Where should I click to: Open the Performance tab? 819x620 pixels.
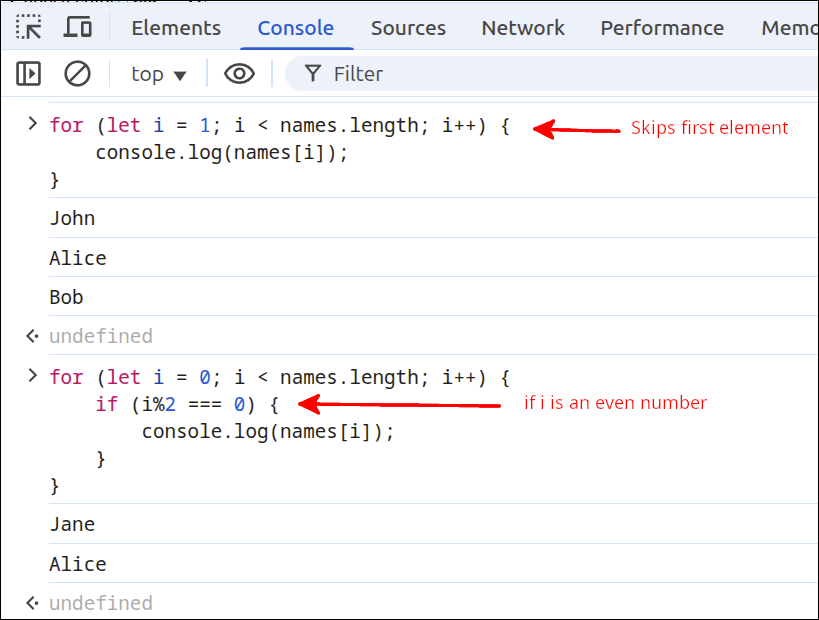point(662,28)
